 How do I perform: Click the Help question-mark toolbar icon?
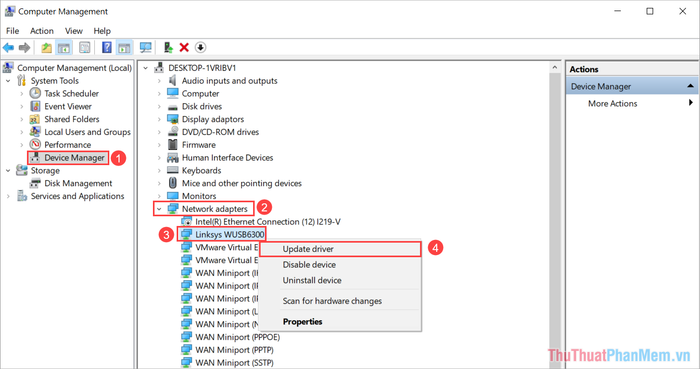(107, 47)
